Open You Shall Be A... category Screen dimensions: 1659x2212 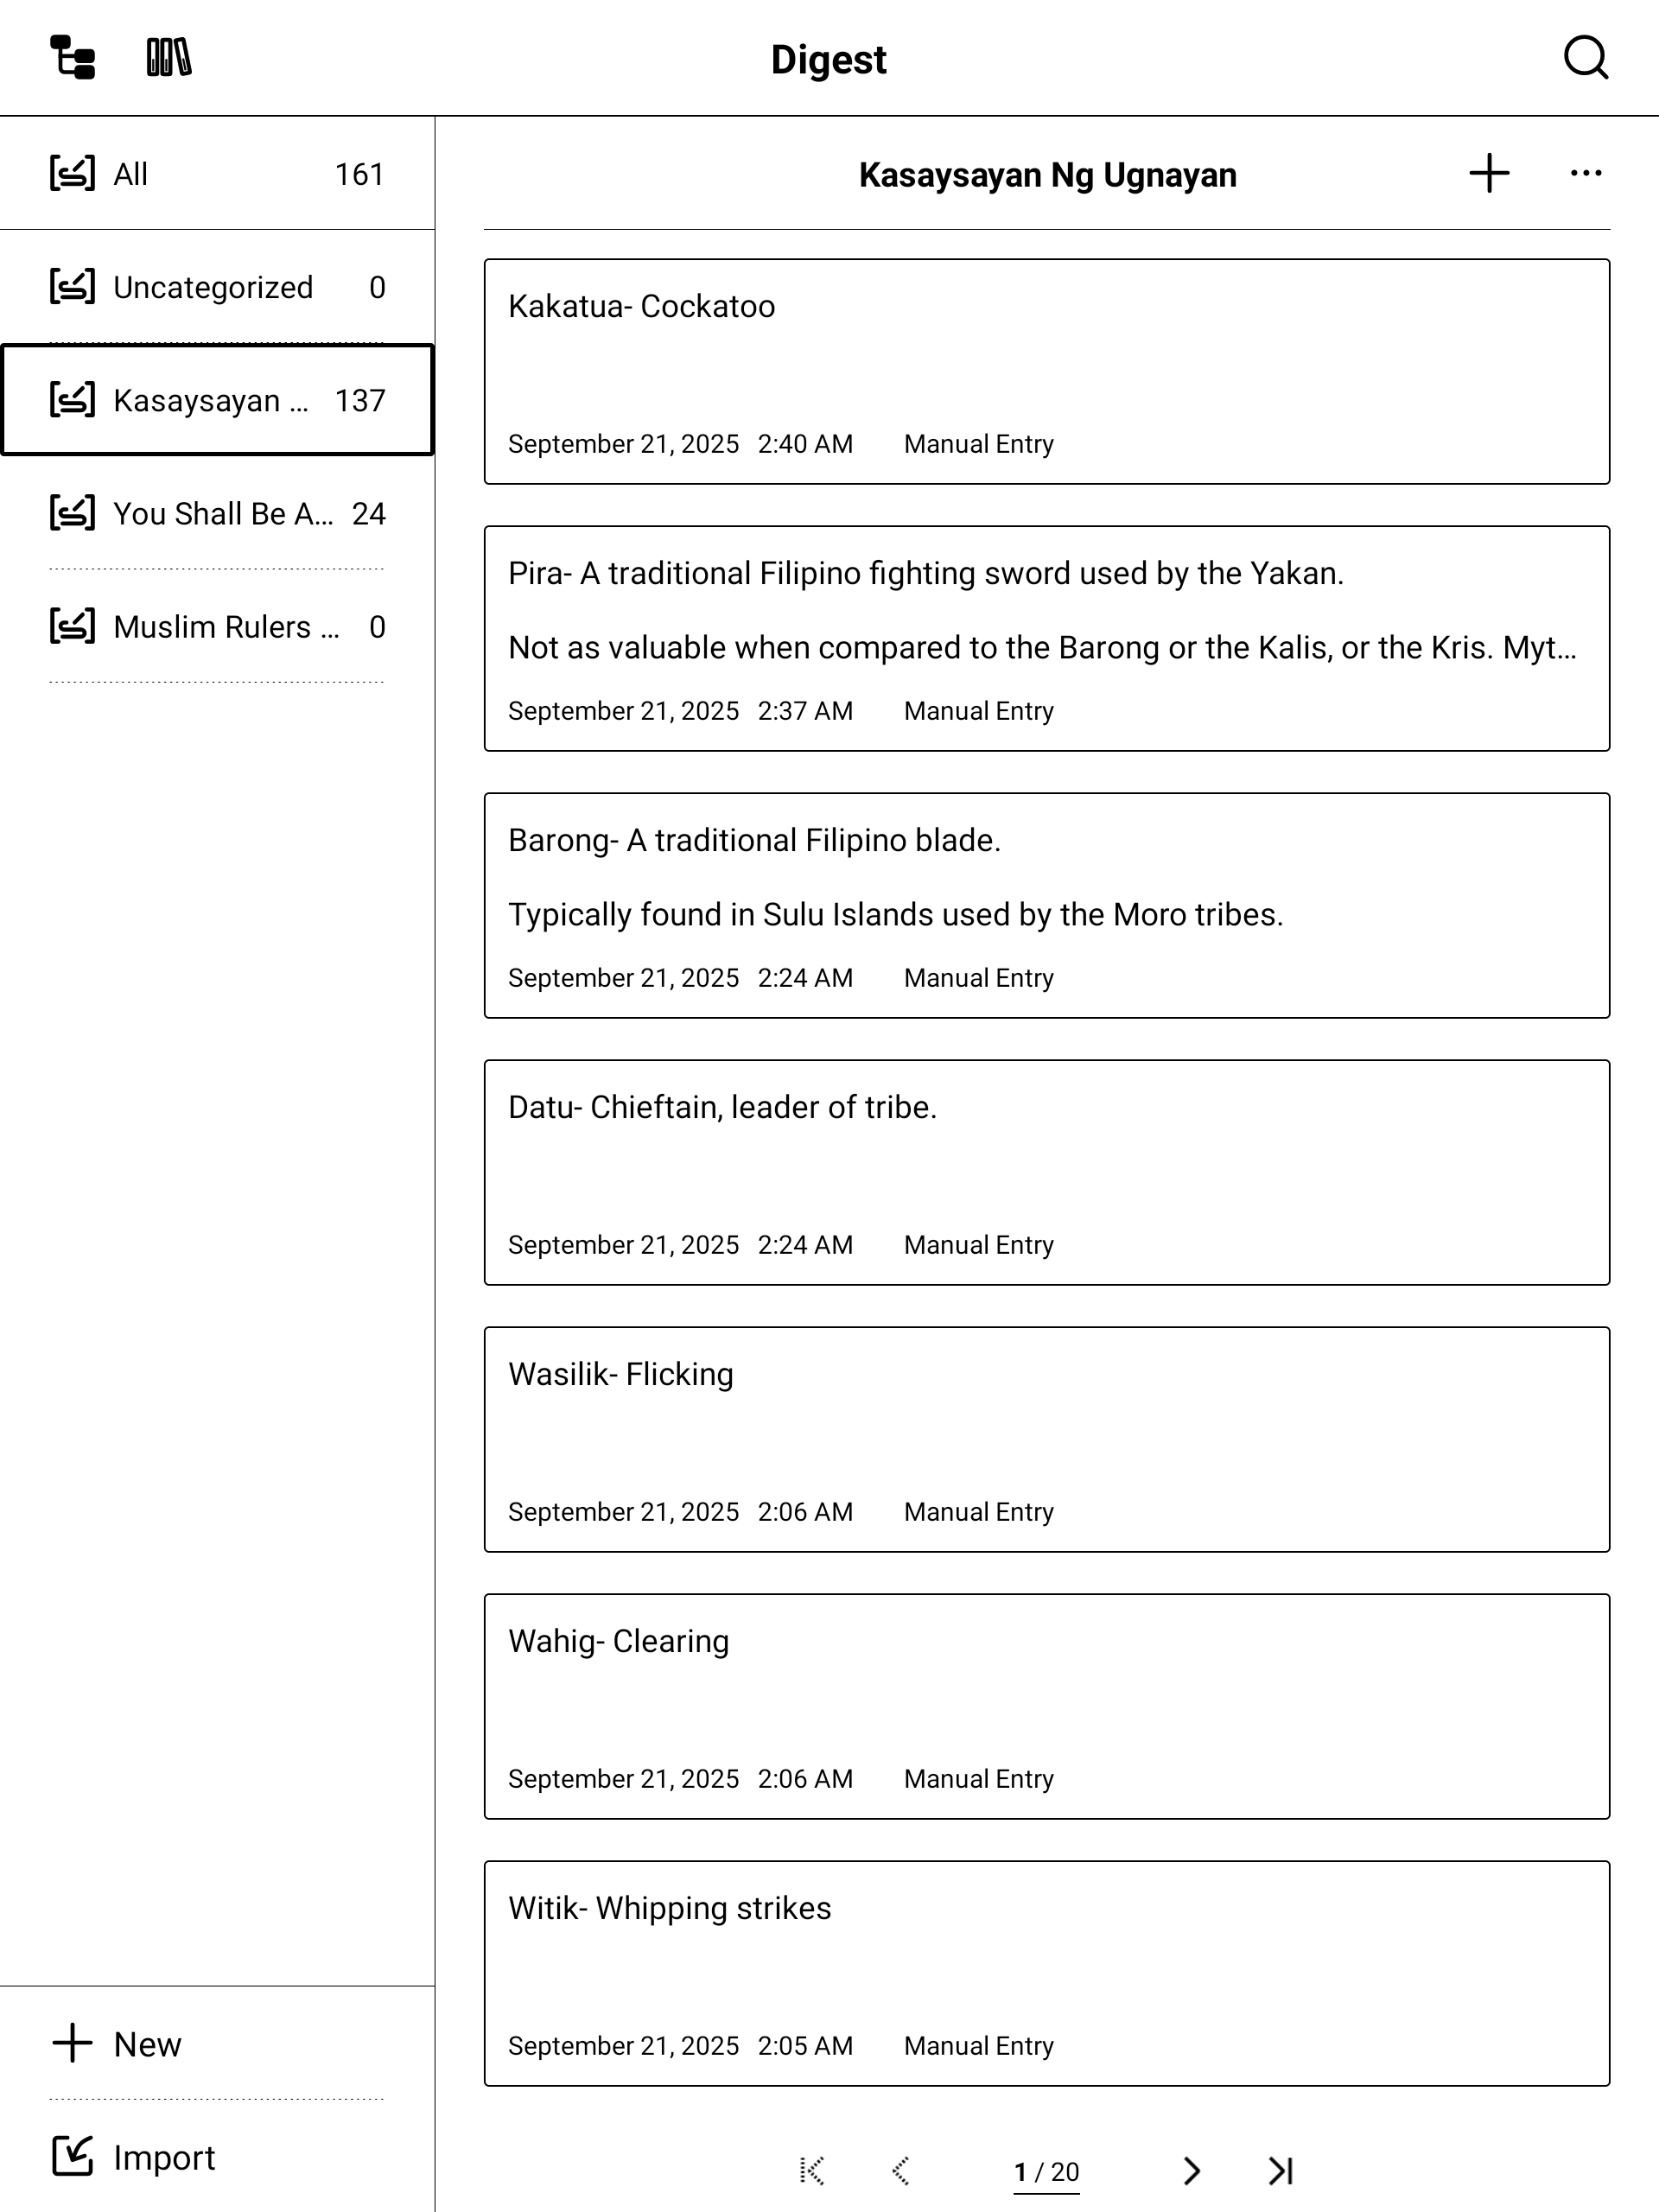click(217, 513)
